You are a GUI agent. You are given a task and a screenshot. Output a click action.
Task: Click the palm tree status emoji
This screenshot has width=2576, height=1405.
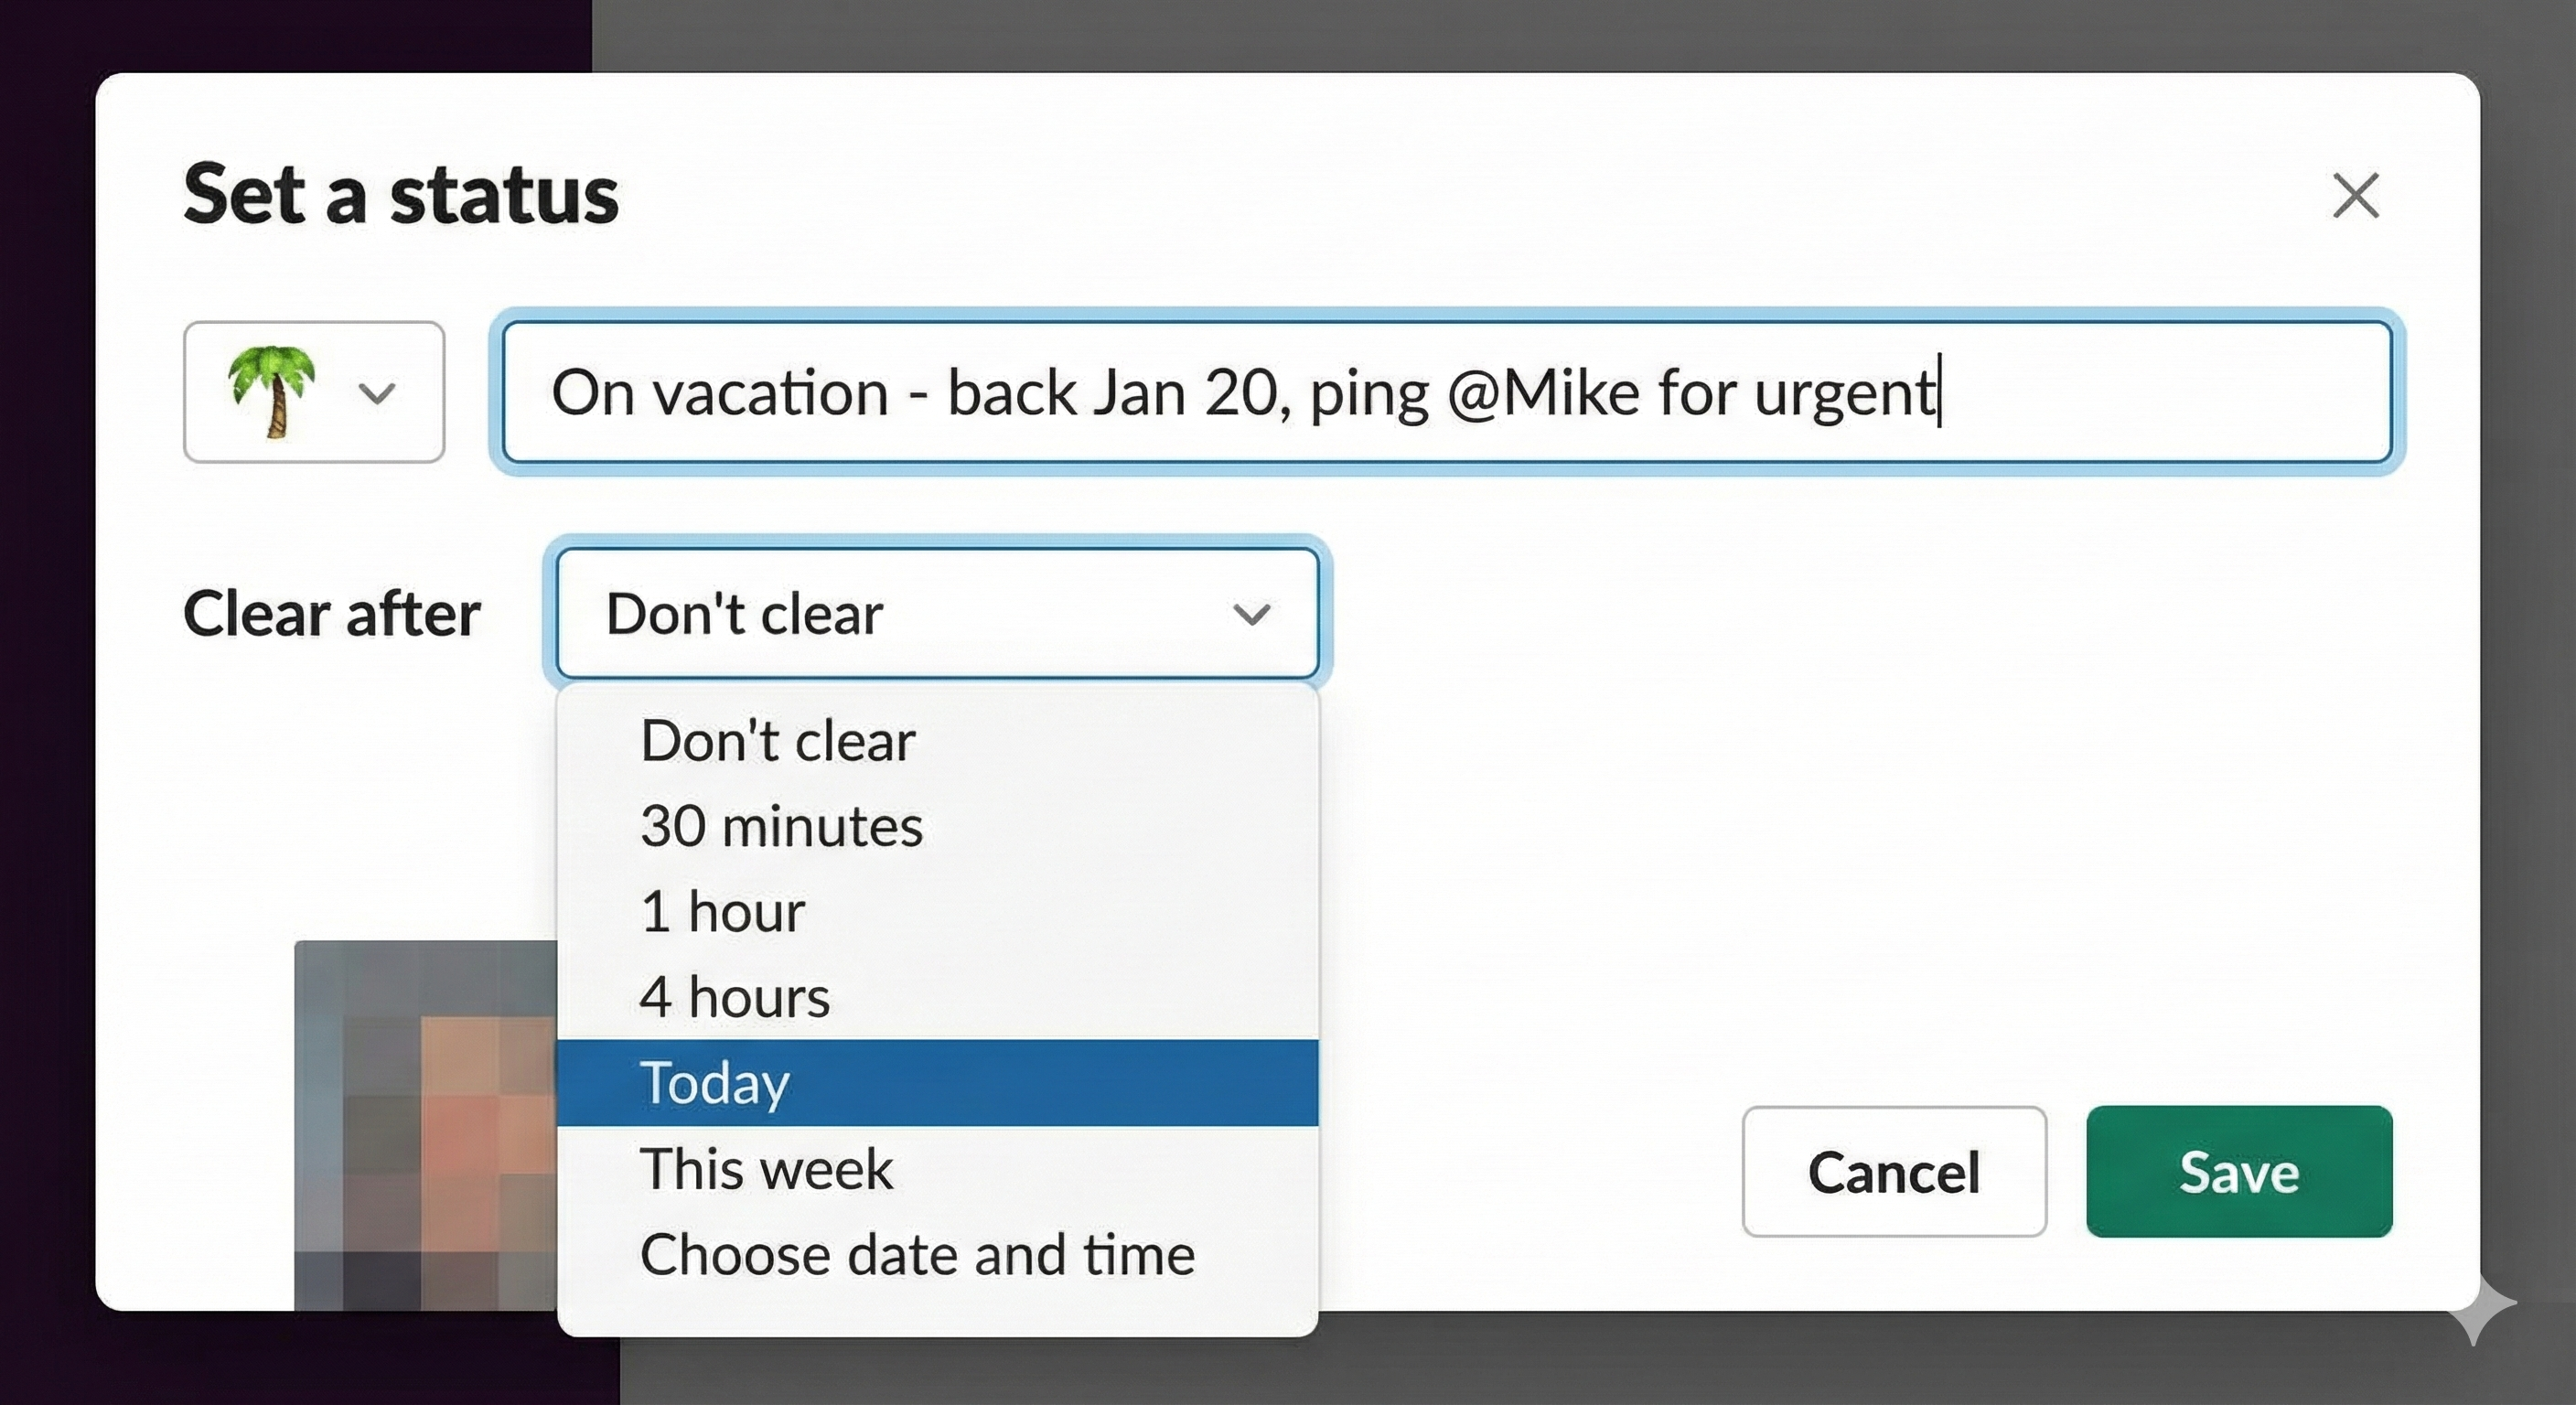pos(272,392)
